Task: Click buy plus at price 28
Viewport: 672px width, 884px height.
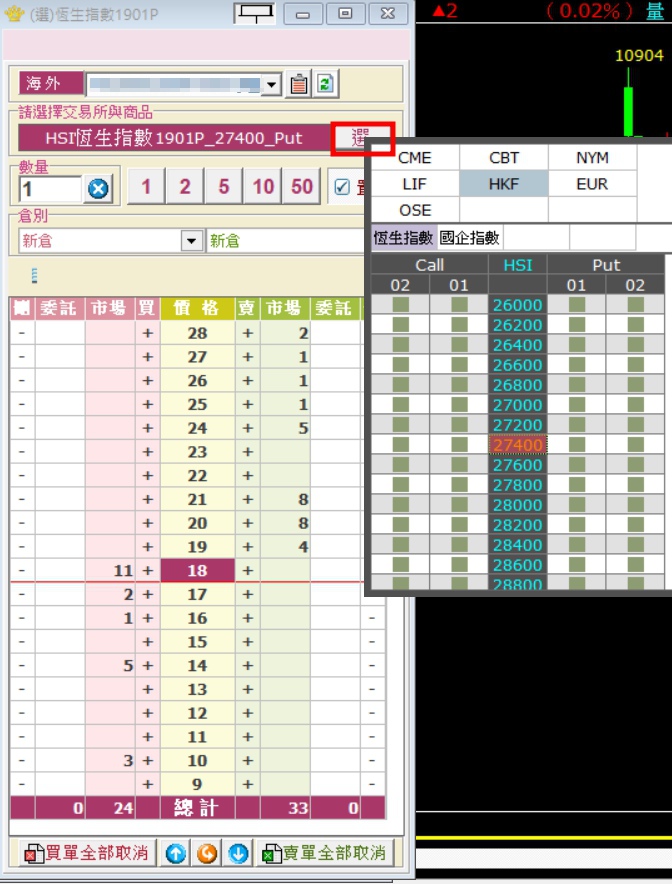Action: click(x=148, y=333)
